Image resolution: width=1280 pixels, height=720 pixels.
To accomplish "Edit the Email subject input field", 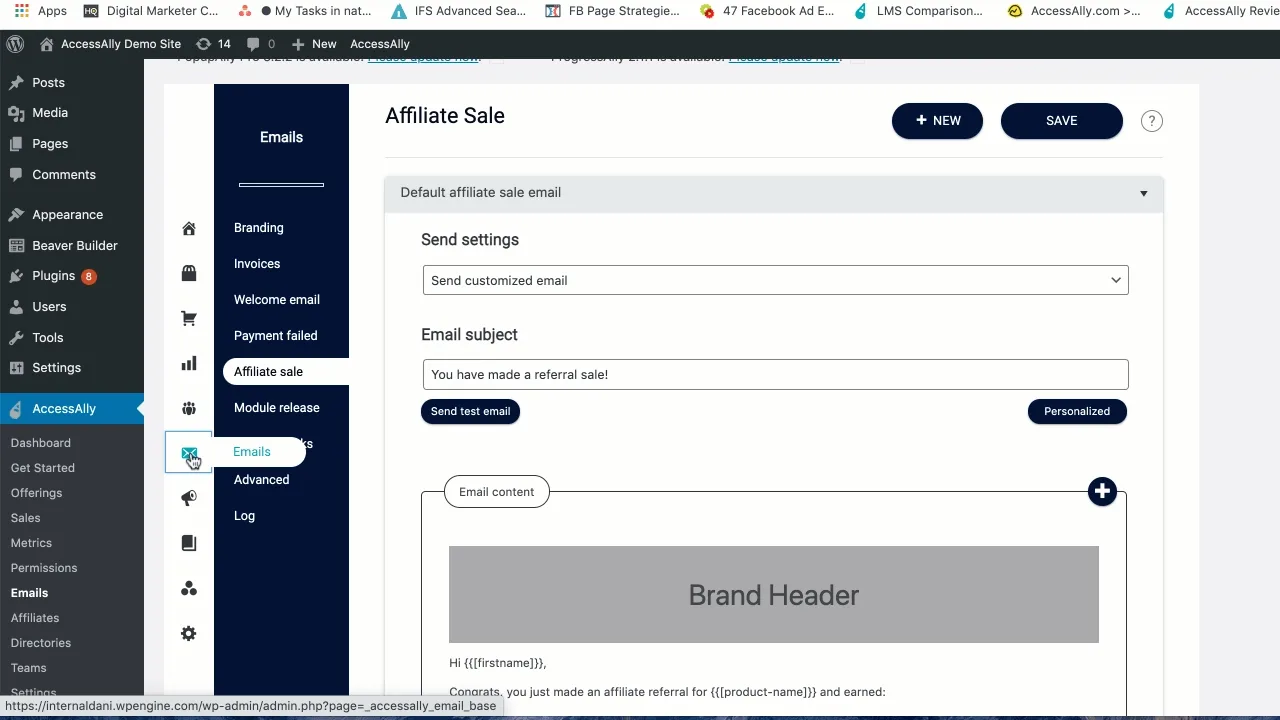I will tap(775, 374).
